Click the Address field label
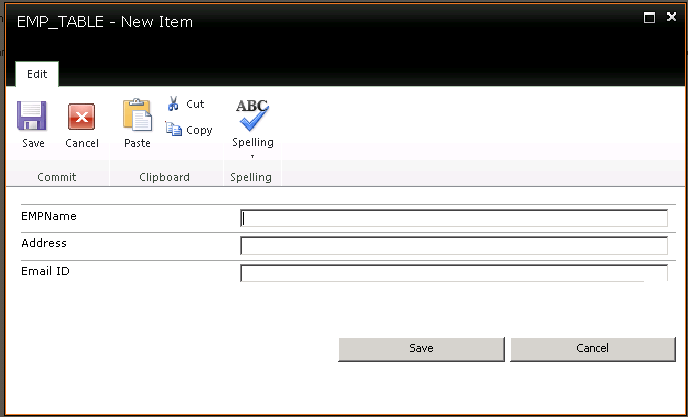Image resolution: width=688 pixels, height=417 pixels. [x=44, y=243]
